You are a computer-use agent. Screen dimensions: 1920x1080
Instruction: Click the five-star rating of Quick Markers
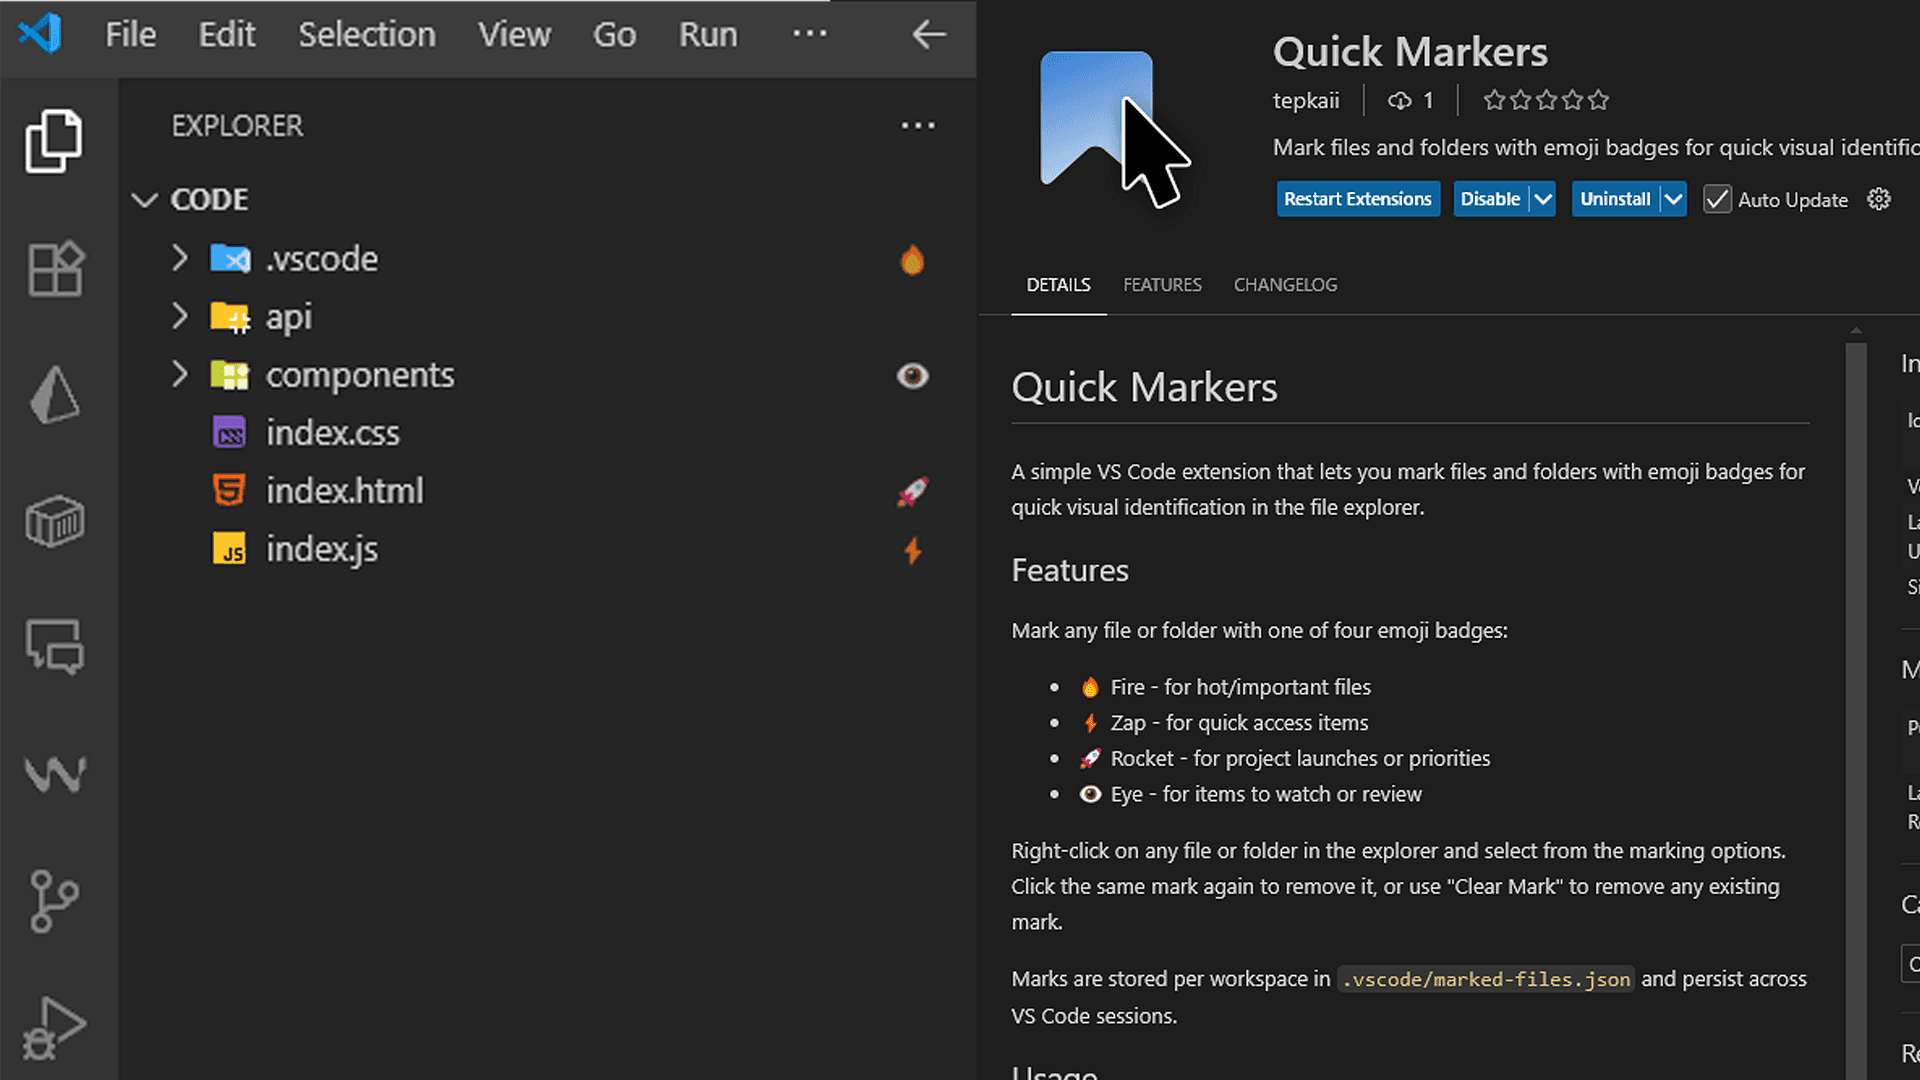click(x=1546, y=100)
